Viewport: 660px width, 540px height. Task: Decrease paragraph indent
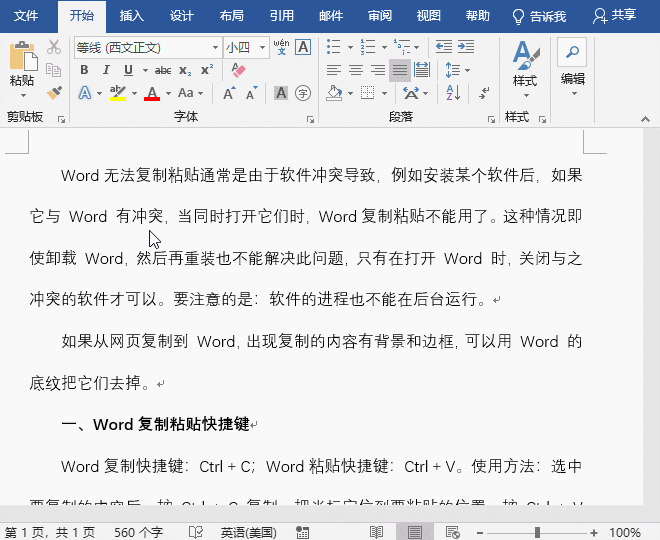click(444, 47)
